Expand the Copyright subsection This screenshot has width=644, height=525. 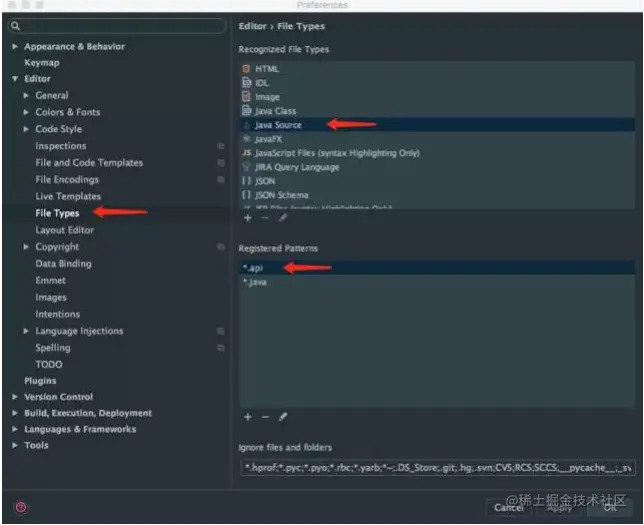26,247
